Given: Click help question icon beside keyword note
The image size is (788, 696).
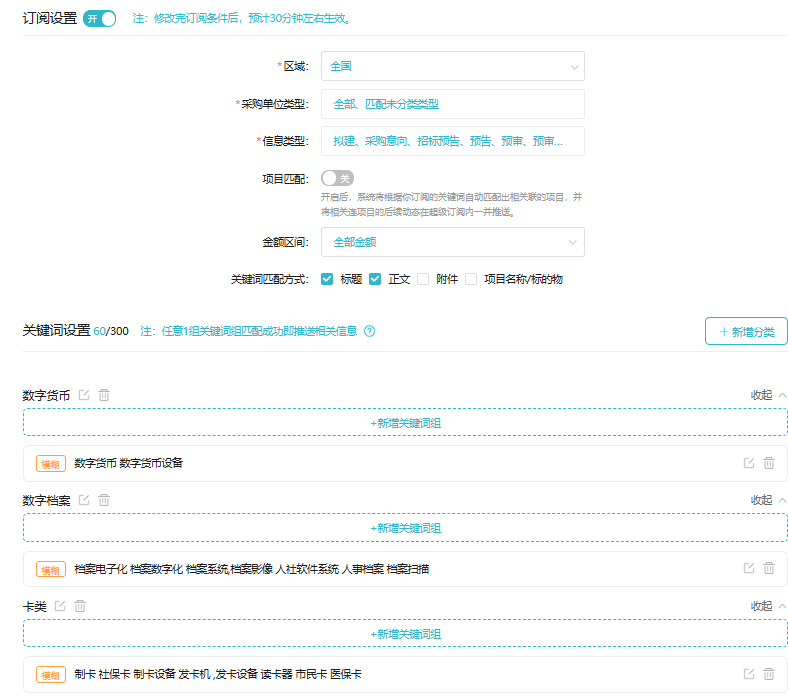Looking at the screenshot, I should (369, 331).
